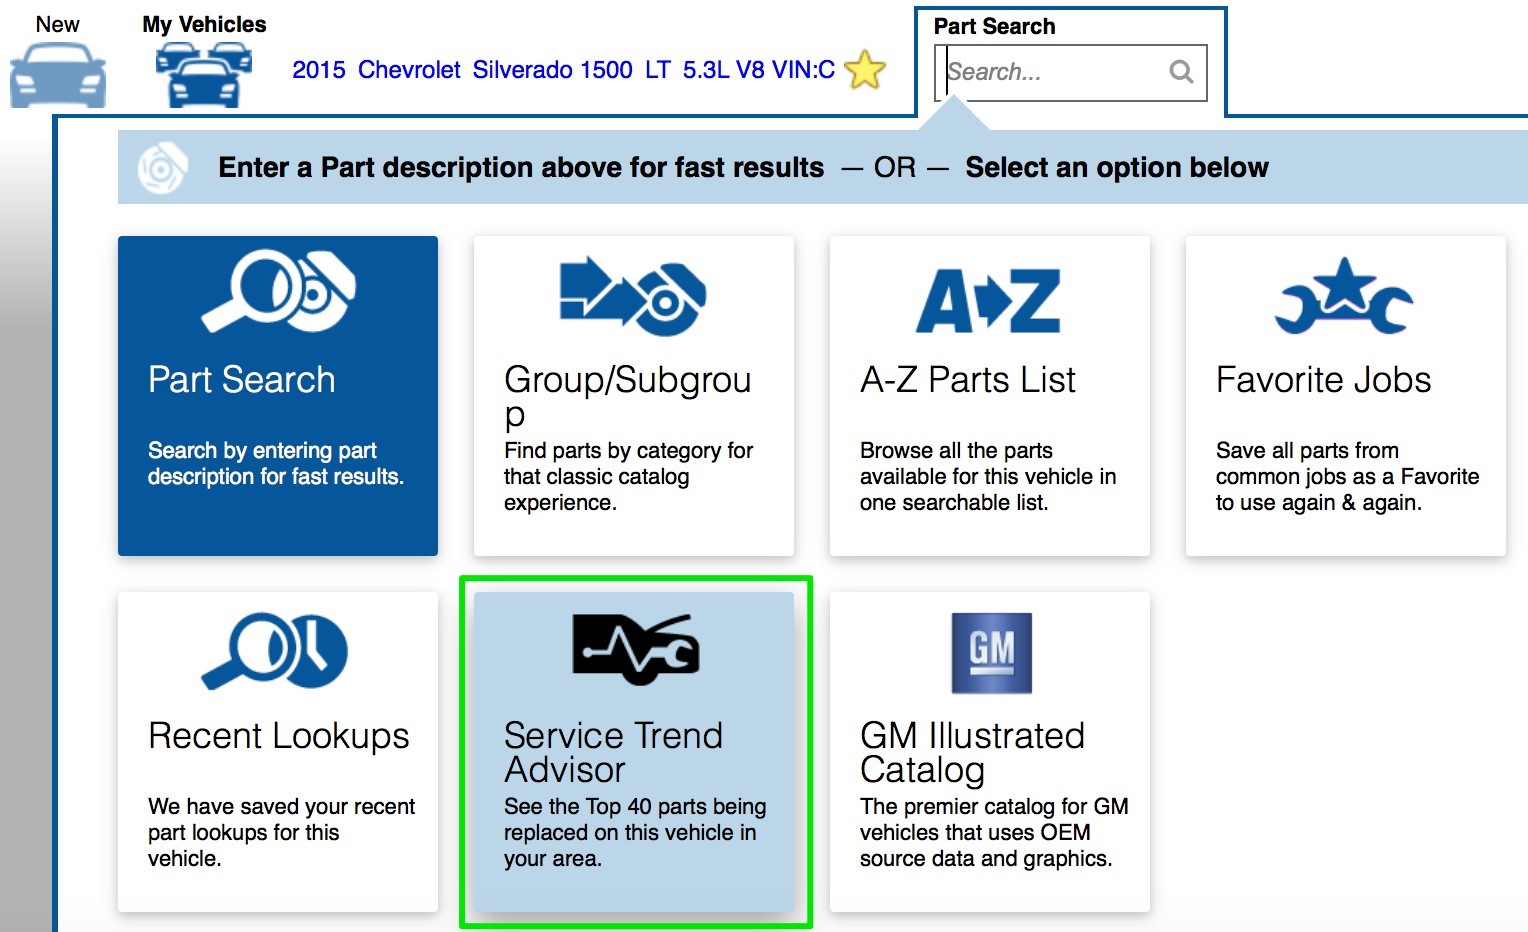1528x932 pixels.
Task: Open the 2015 Chevrolet Silverado vehicle link
Action: click(x=563, y=70)
